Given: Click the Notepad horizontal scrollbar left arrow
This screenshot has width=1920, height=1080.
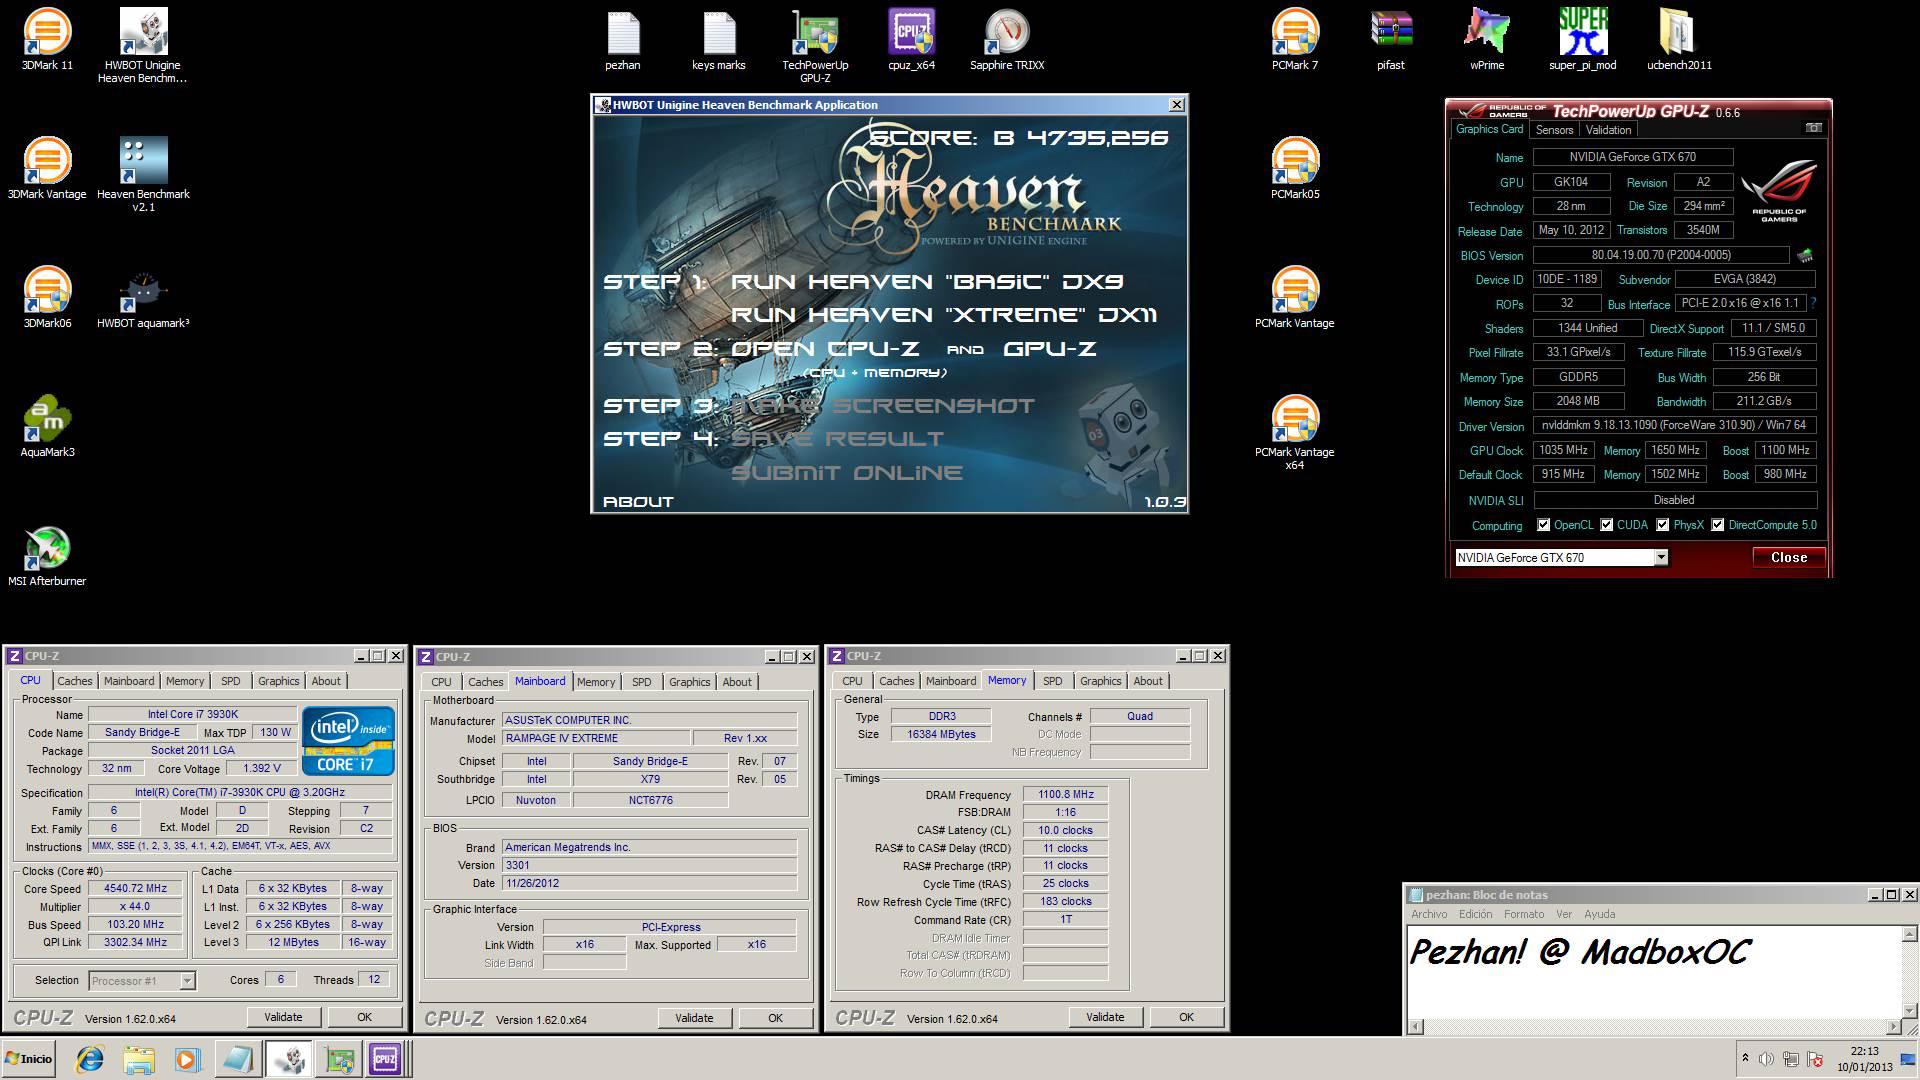Looking at the screenshot, I should tap(1415, 1026).
